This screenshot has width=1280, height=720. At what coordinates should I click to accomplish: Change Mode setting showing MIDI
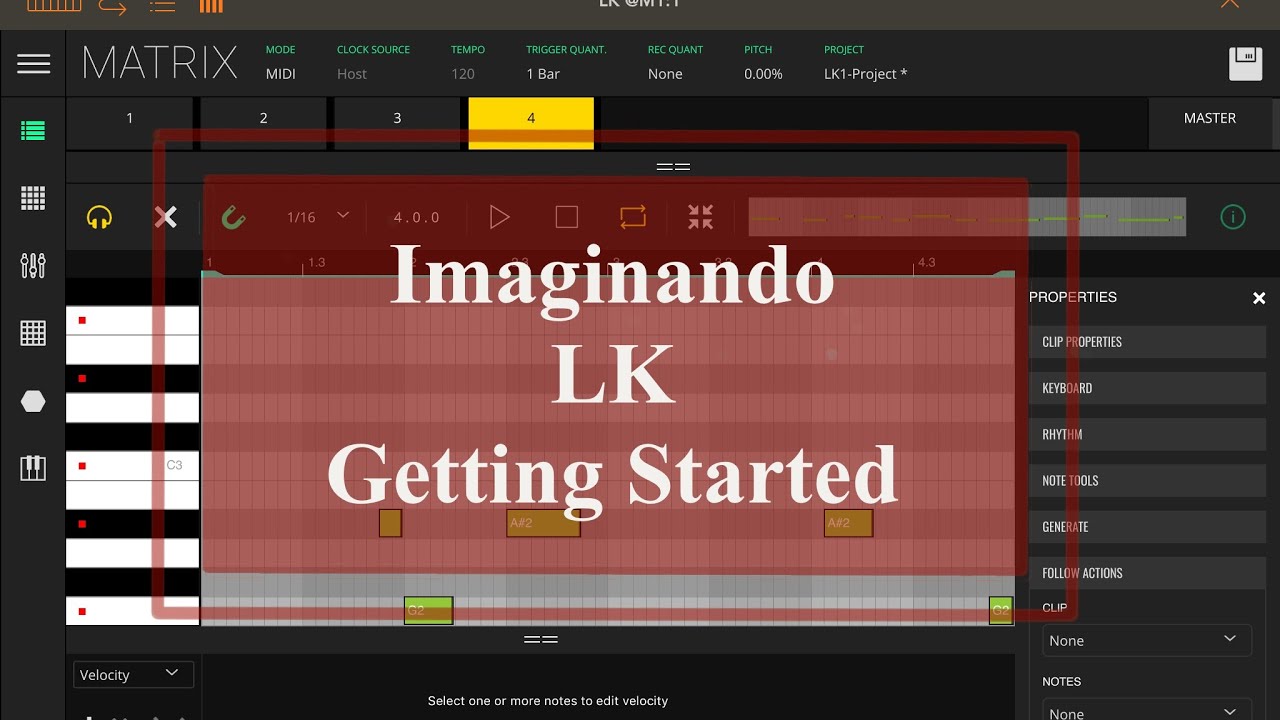281,74
